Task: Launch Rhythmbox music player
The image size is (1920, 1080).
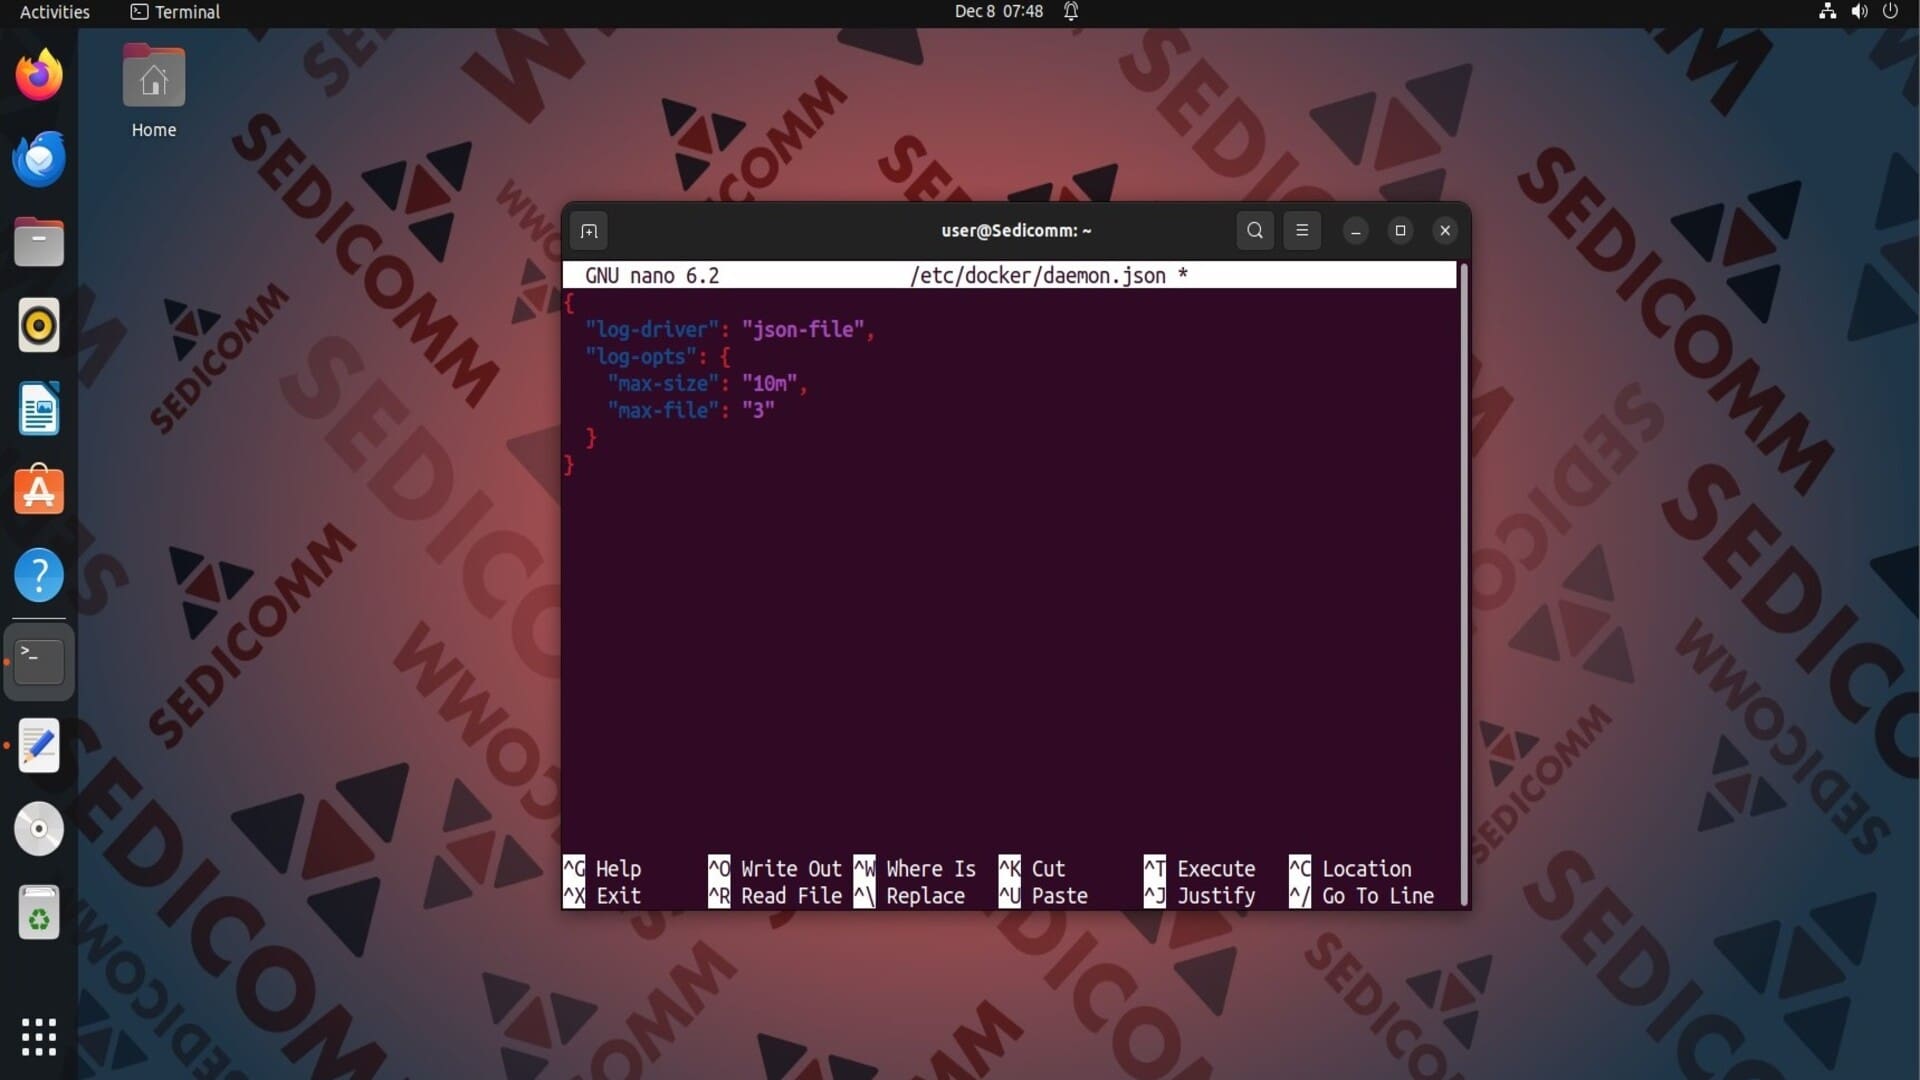Action: tap(39, 326)
